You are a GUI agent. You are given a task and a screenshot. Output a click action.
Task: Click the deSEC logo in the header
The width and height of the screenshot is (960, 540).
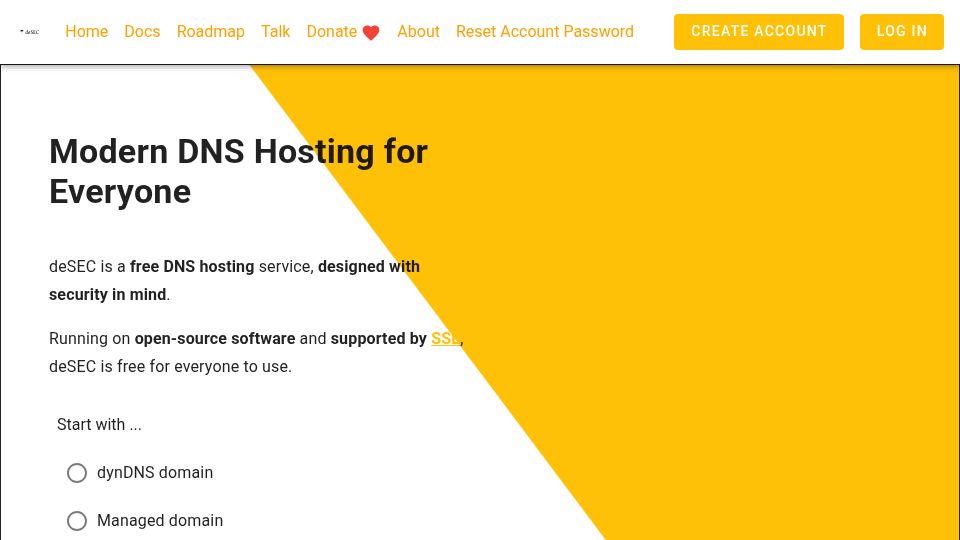pyautogui.click(x=29, y=31)
